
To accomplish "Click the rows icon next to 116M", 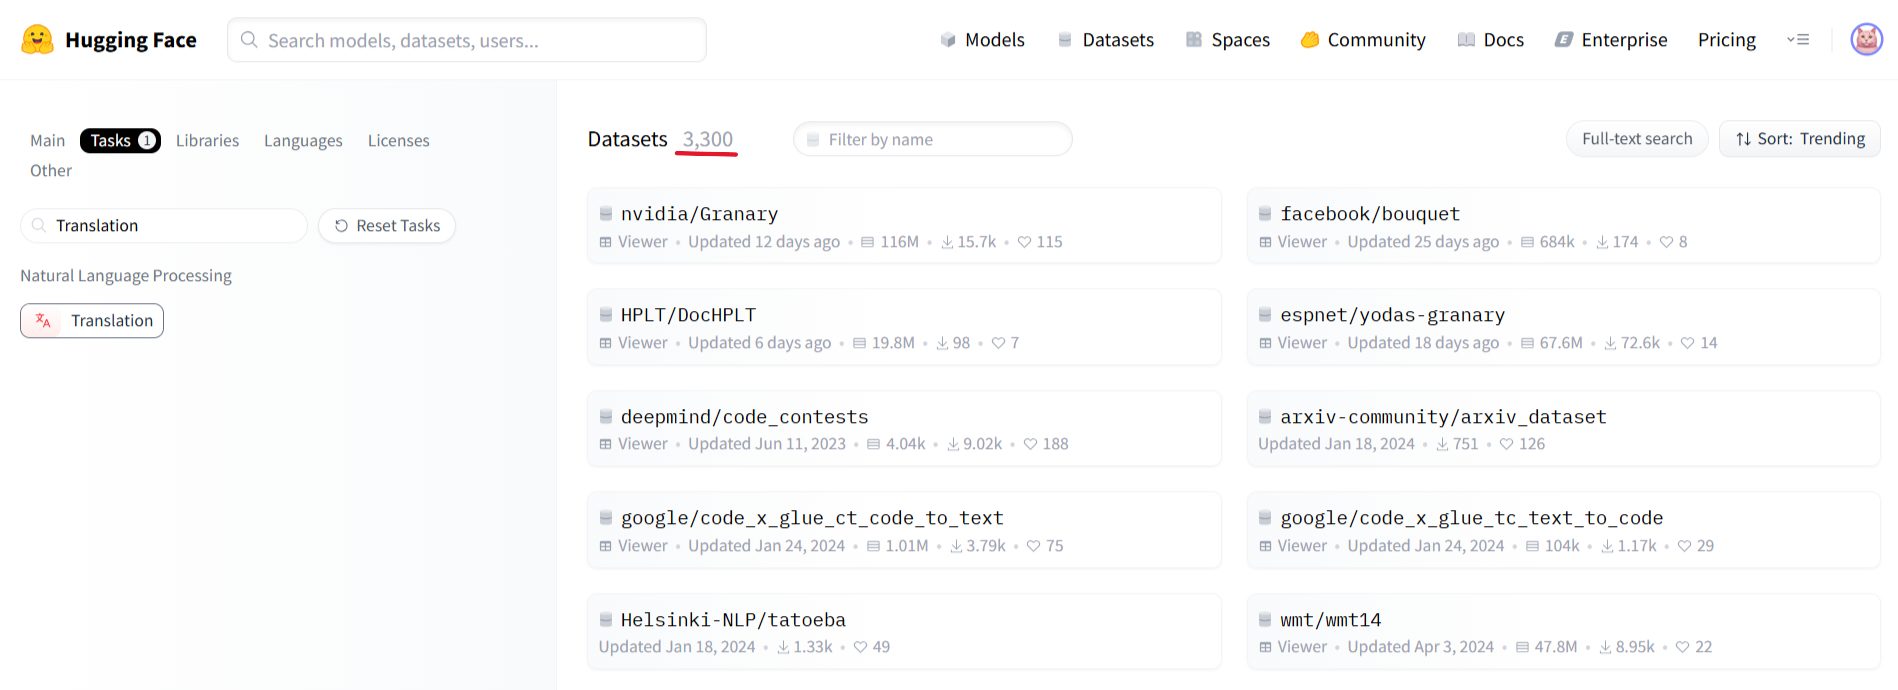I will point(867,242).
